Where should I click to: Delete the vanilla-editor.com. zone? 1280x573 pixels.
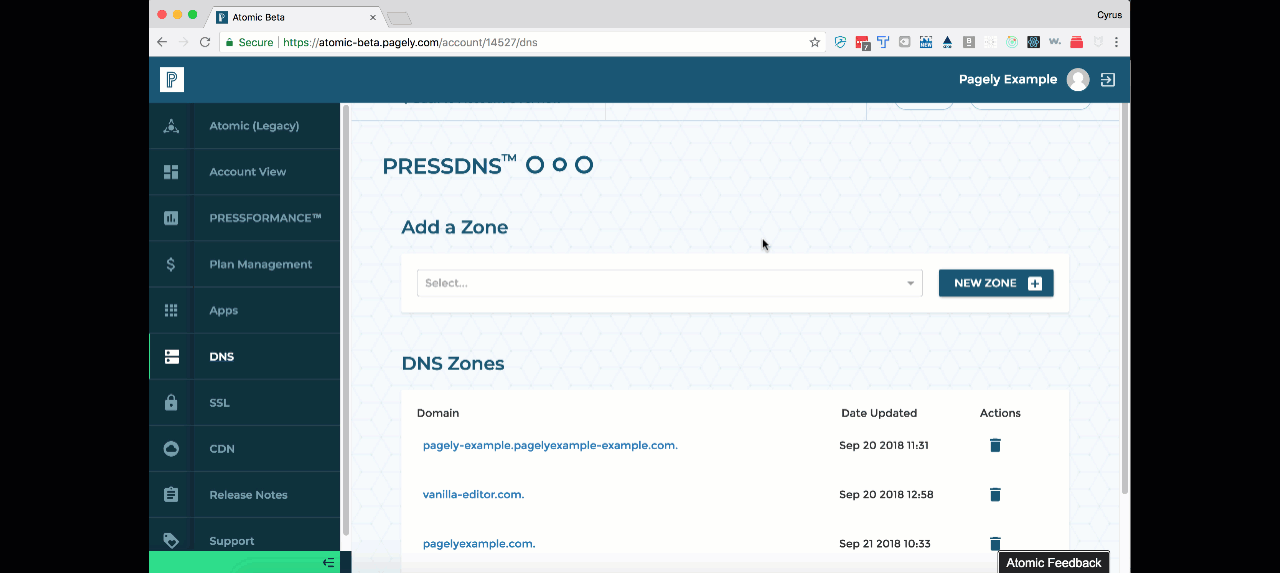(x=995, y=494)
